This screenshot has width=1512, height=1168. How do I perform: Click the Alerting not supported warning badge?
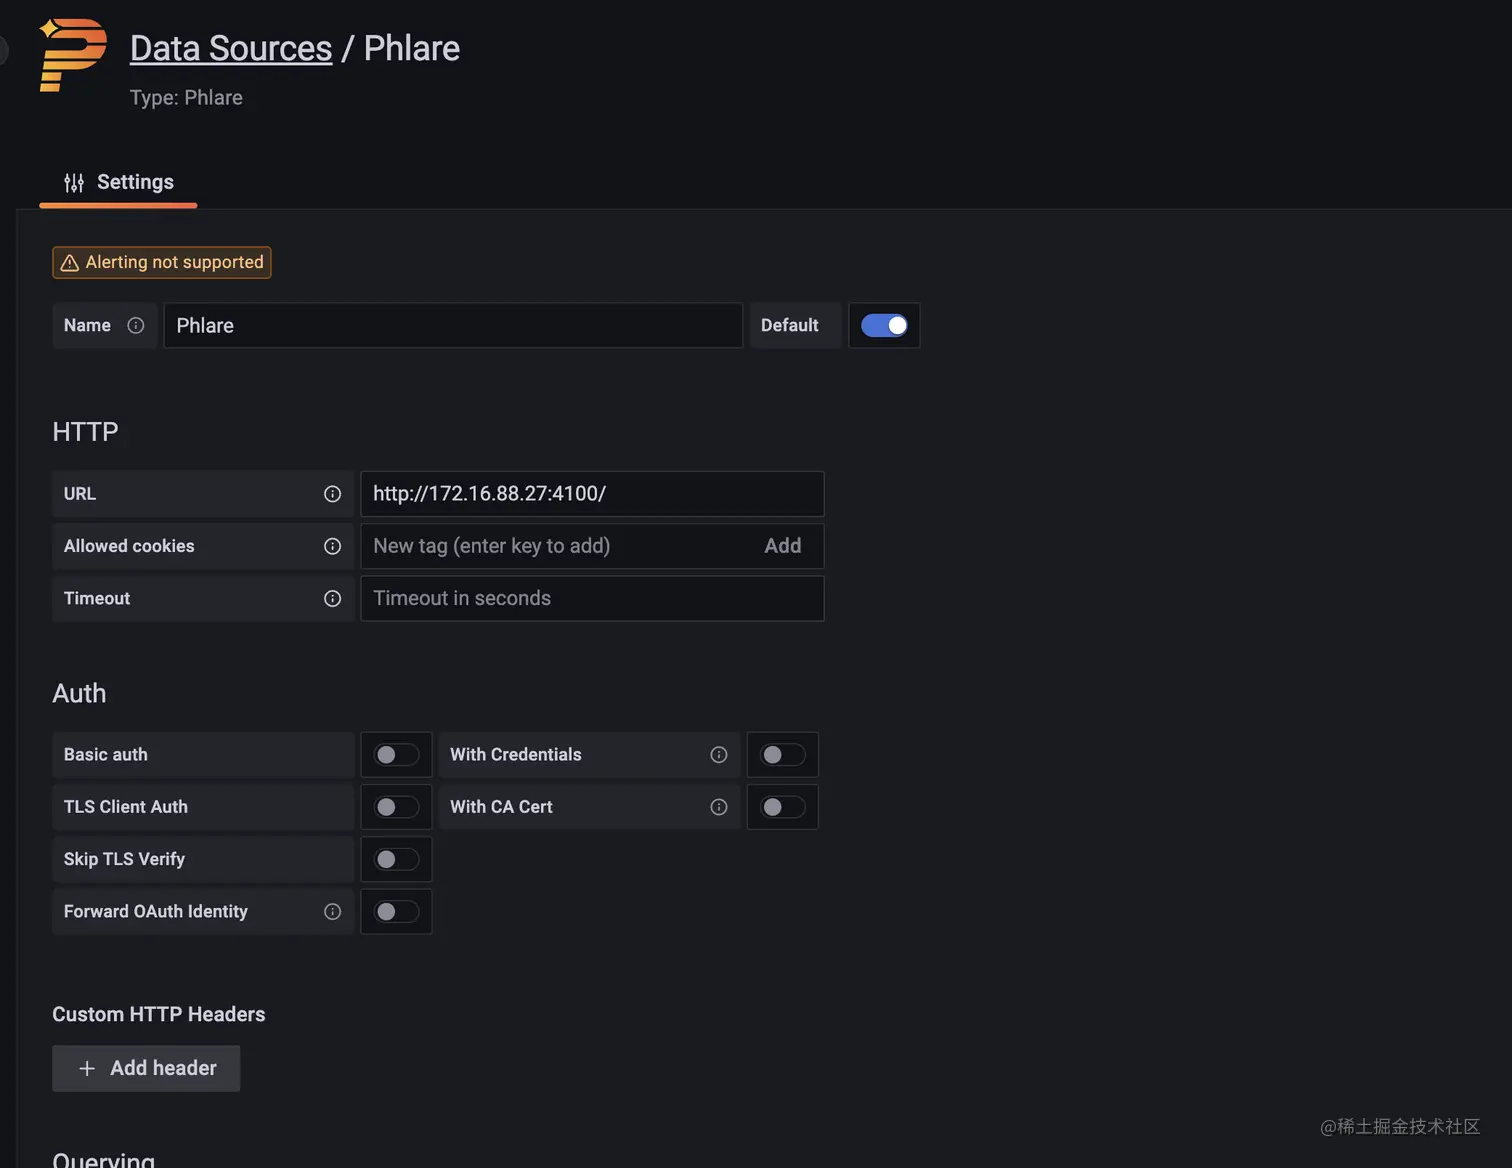[162, 262]
